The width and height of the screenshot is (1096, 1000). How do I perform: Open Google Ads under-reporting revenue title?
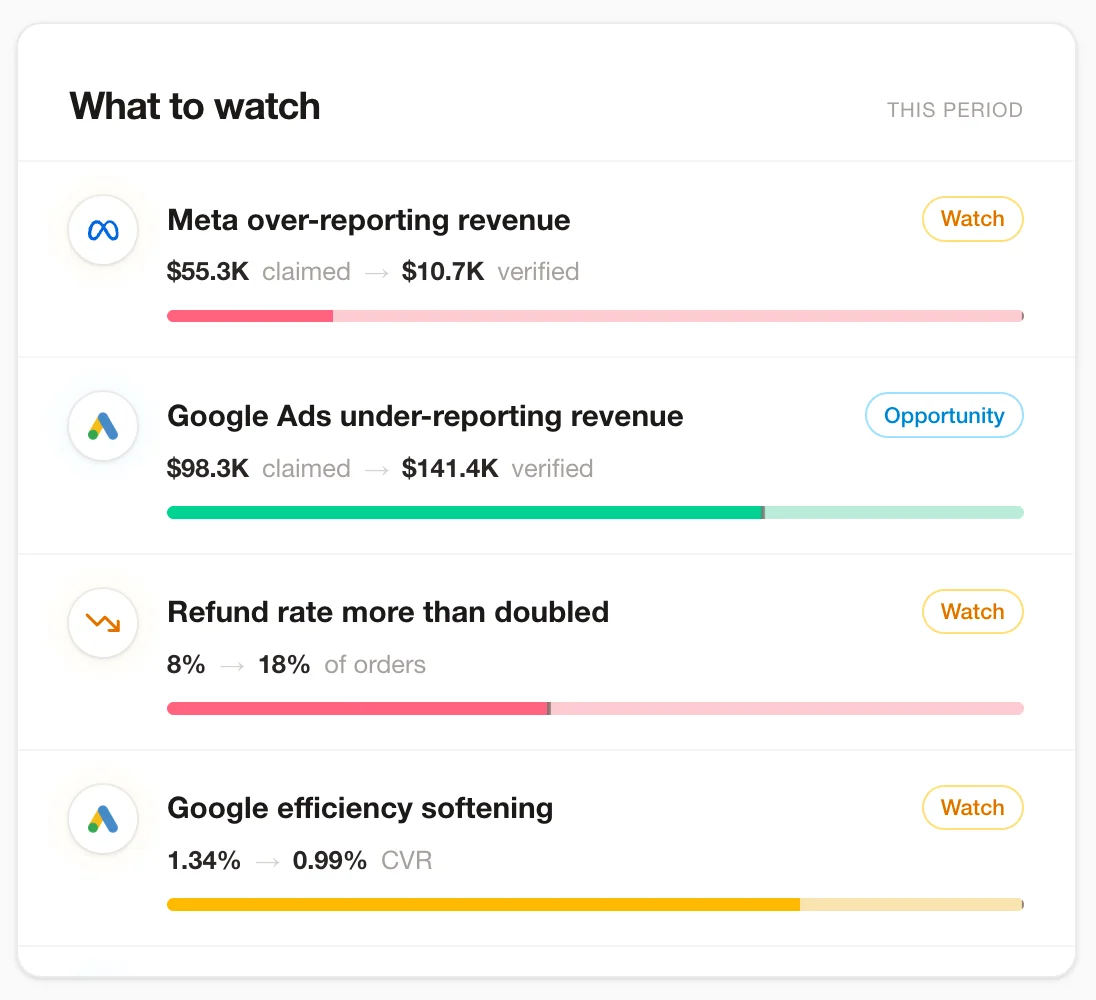[x=425, y=416]
